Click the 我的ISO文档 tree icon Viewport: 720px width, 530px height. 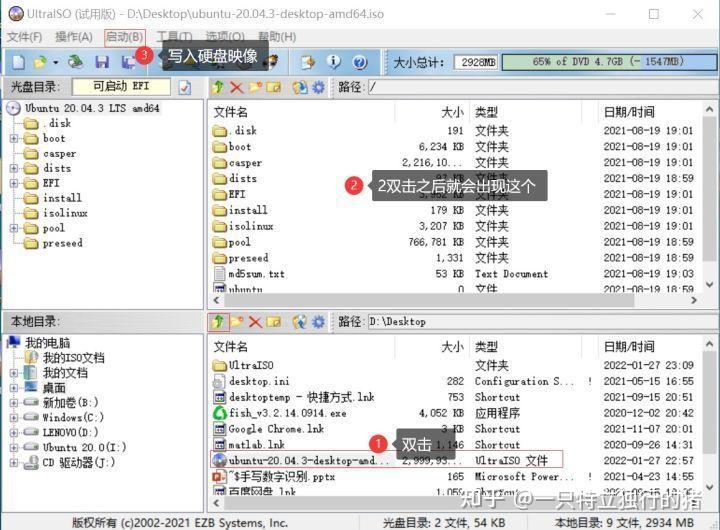(31, 357)
